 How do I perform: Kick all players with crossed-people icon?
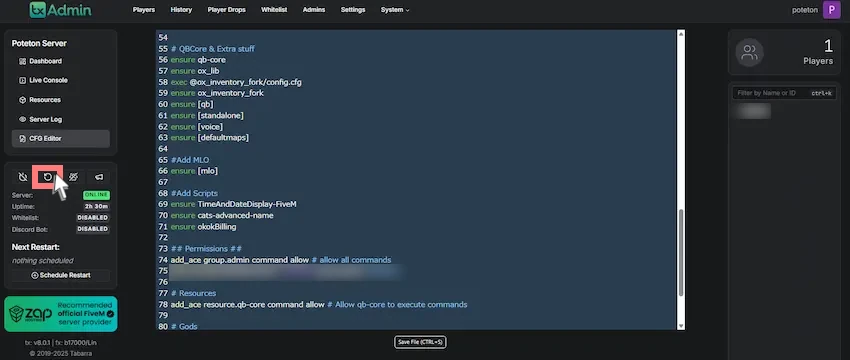coord(74,177)
